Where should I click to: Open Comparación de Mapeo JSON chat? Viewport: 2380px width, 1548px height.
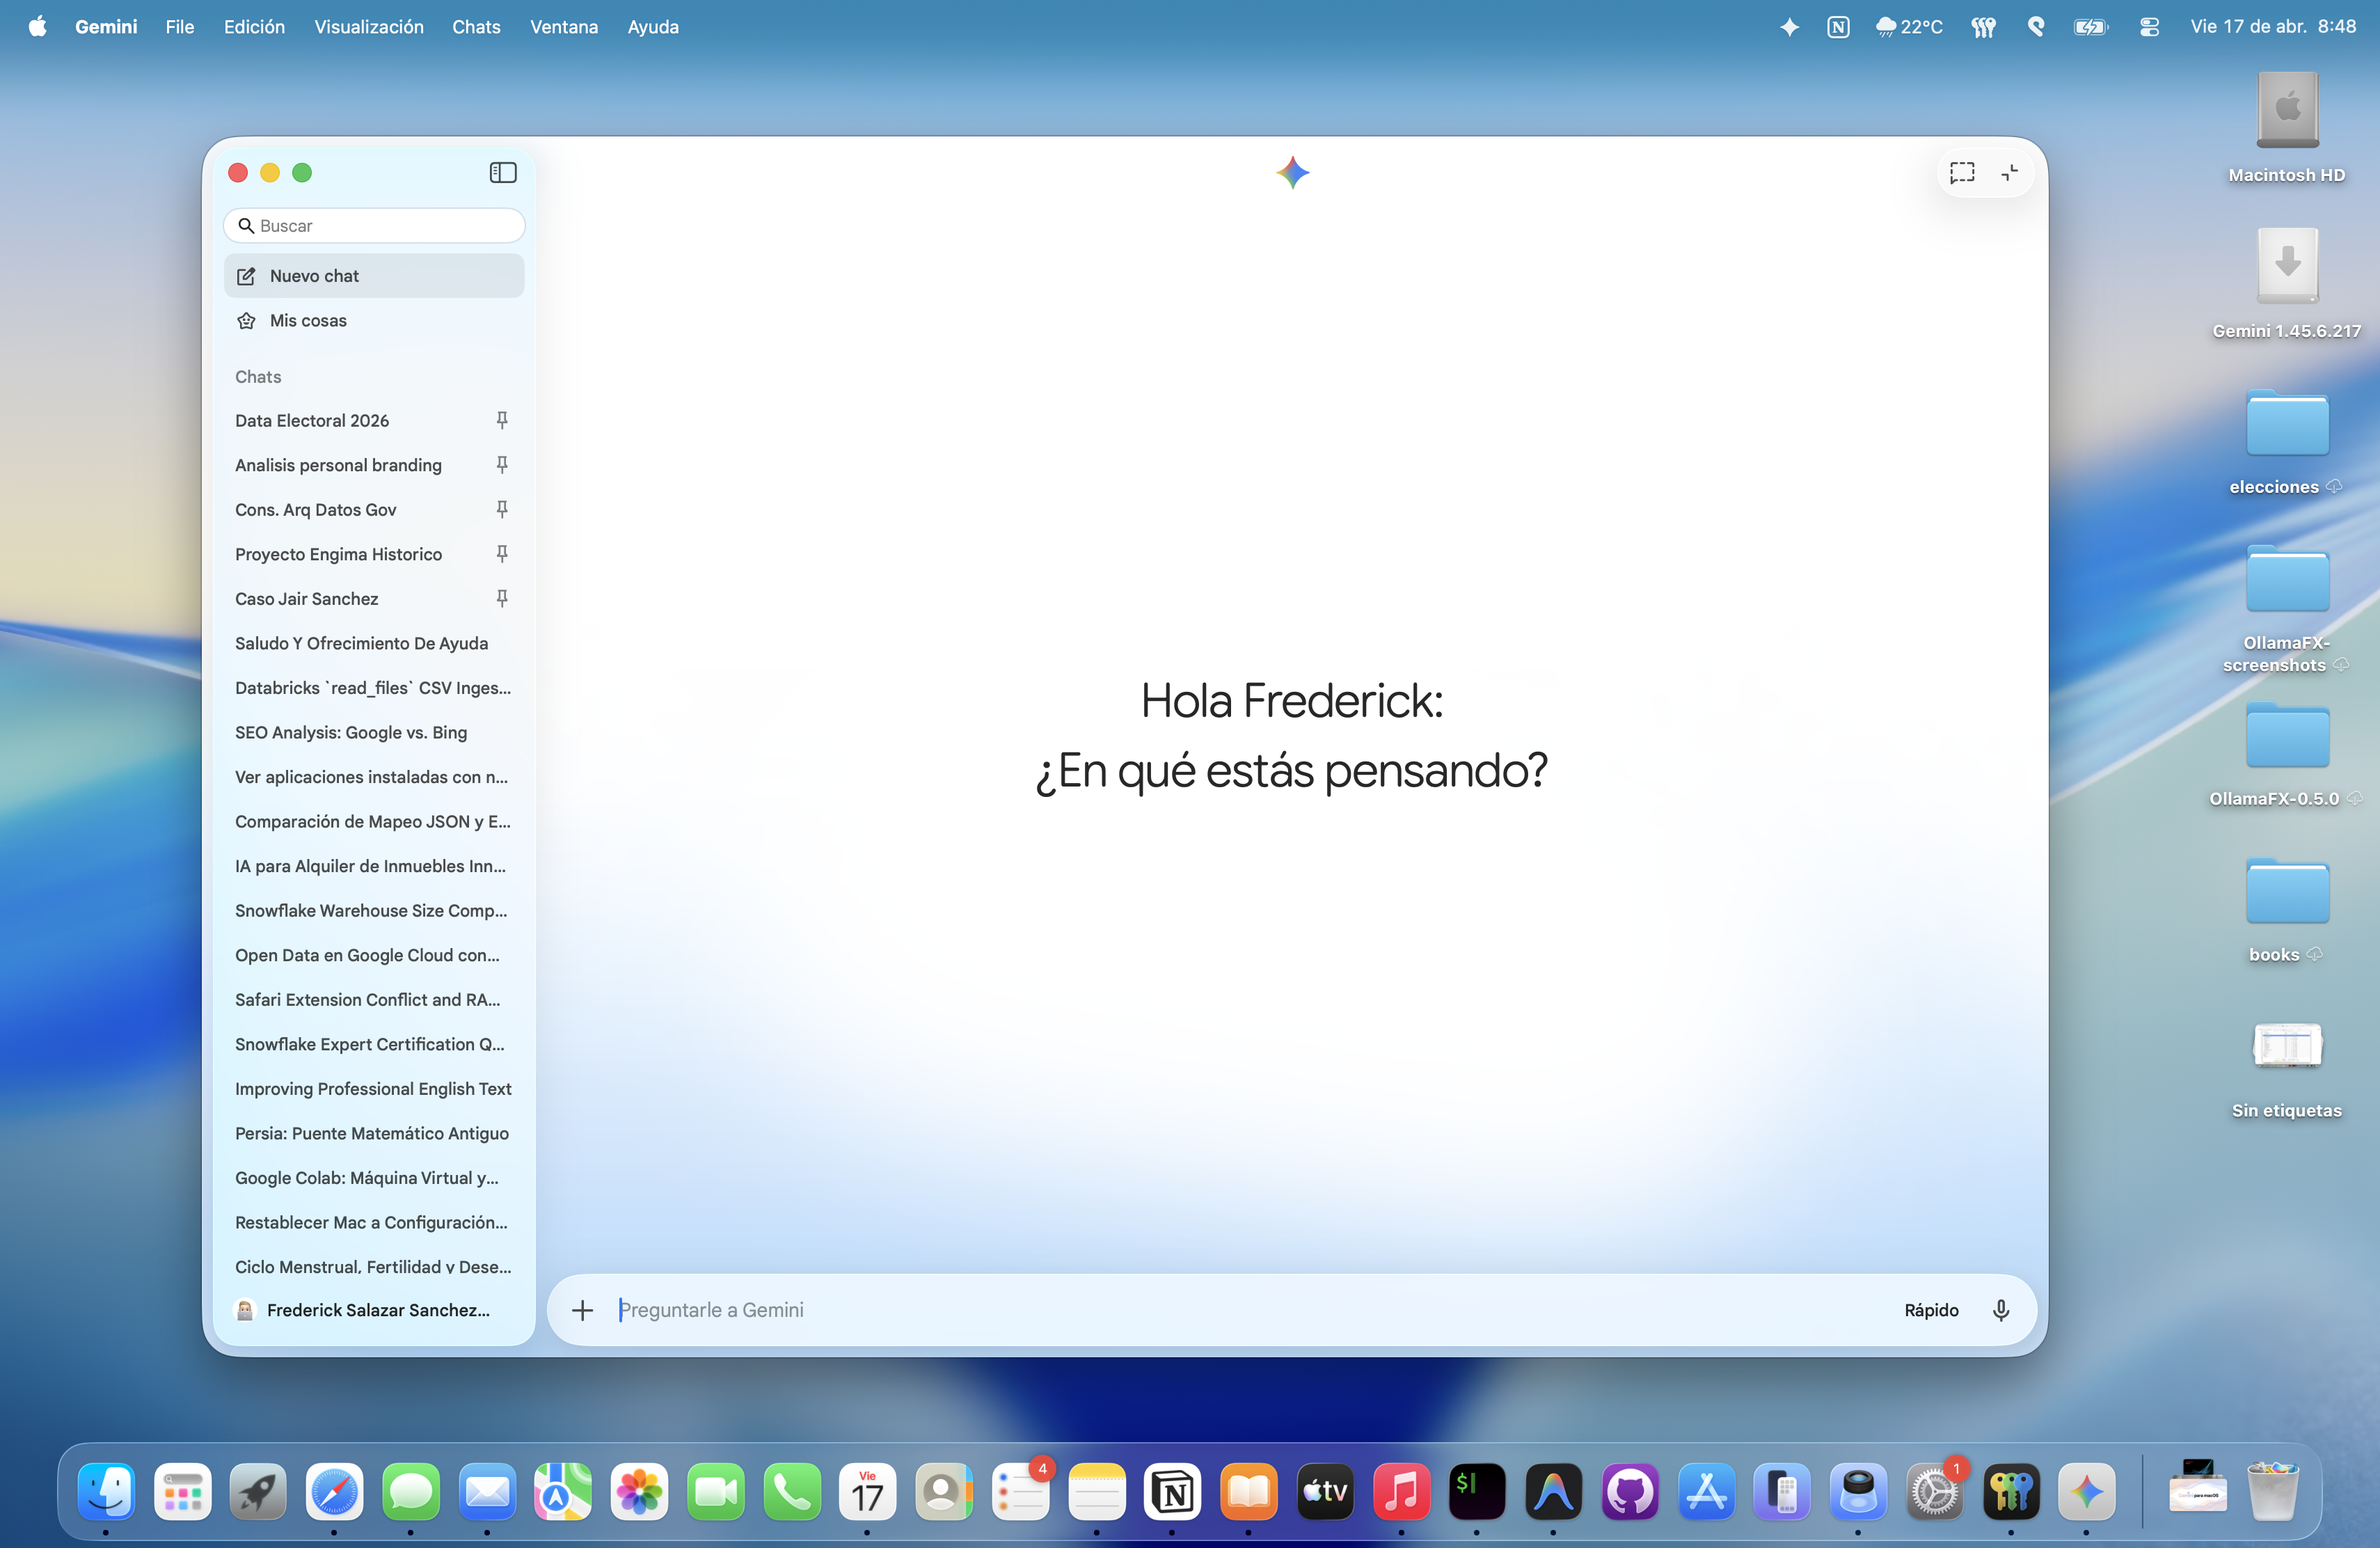point(374,821)
